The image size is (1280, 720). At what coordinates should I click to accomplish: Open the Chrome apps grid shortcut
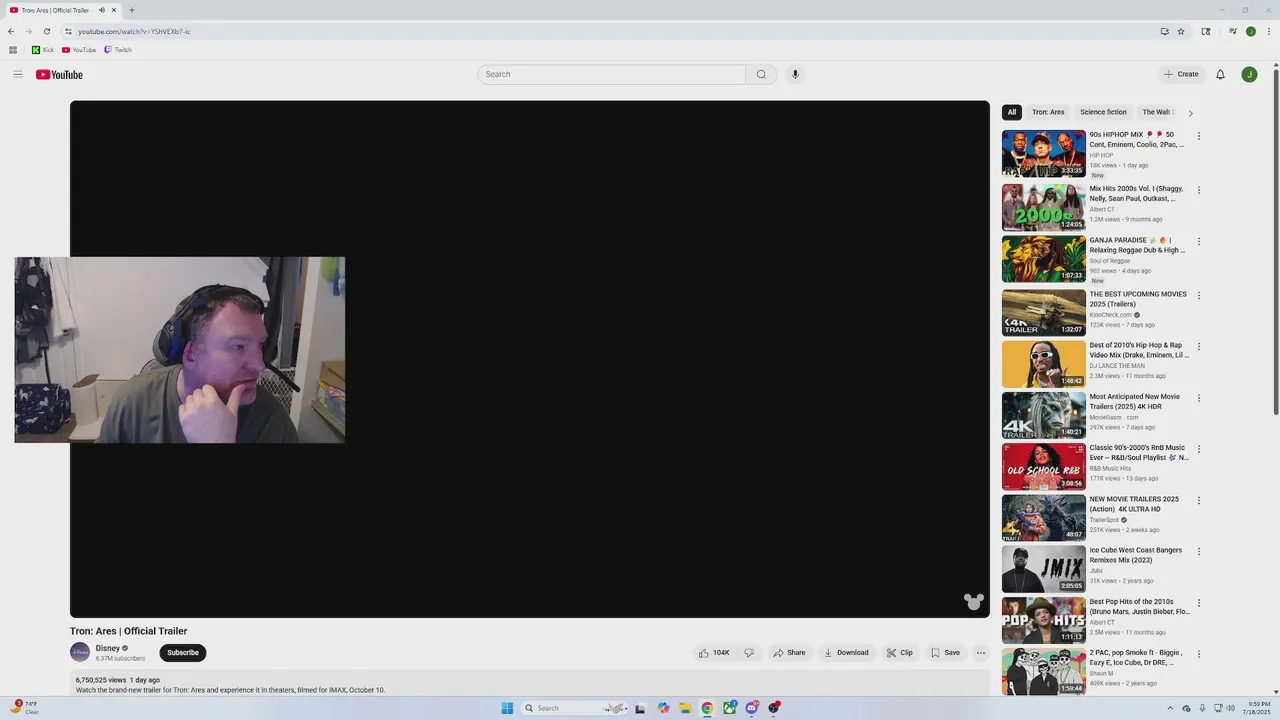pos(13,50)
